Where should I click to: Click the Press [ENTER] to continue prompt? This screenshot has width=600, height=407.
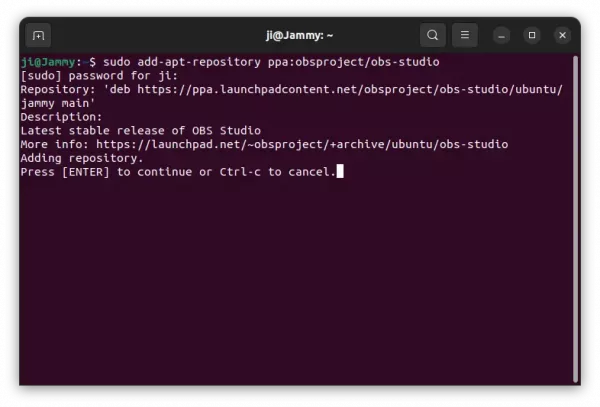click(x=177, y=172)
